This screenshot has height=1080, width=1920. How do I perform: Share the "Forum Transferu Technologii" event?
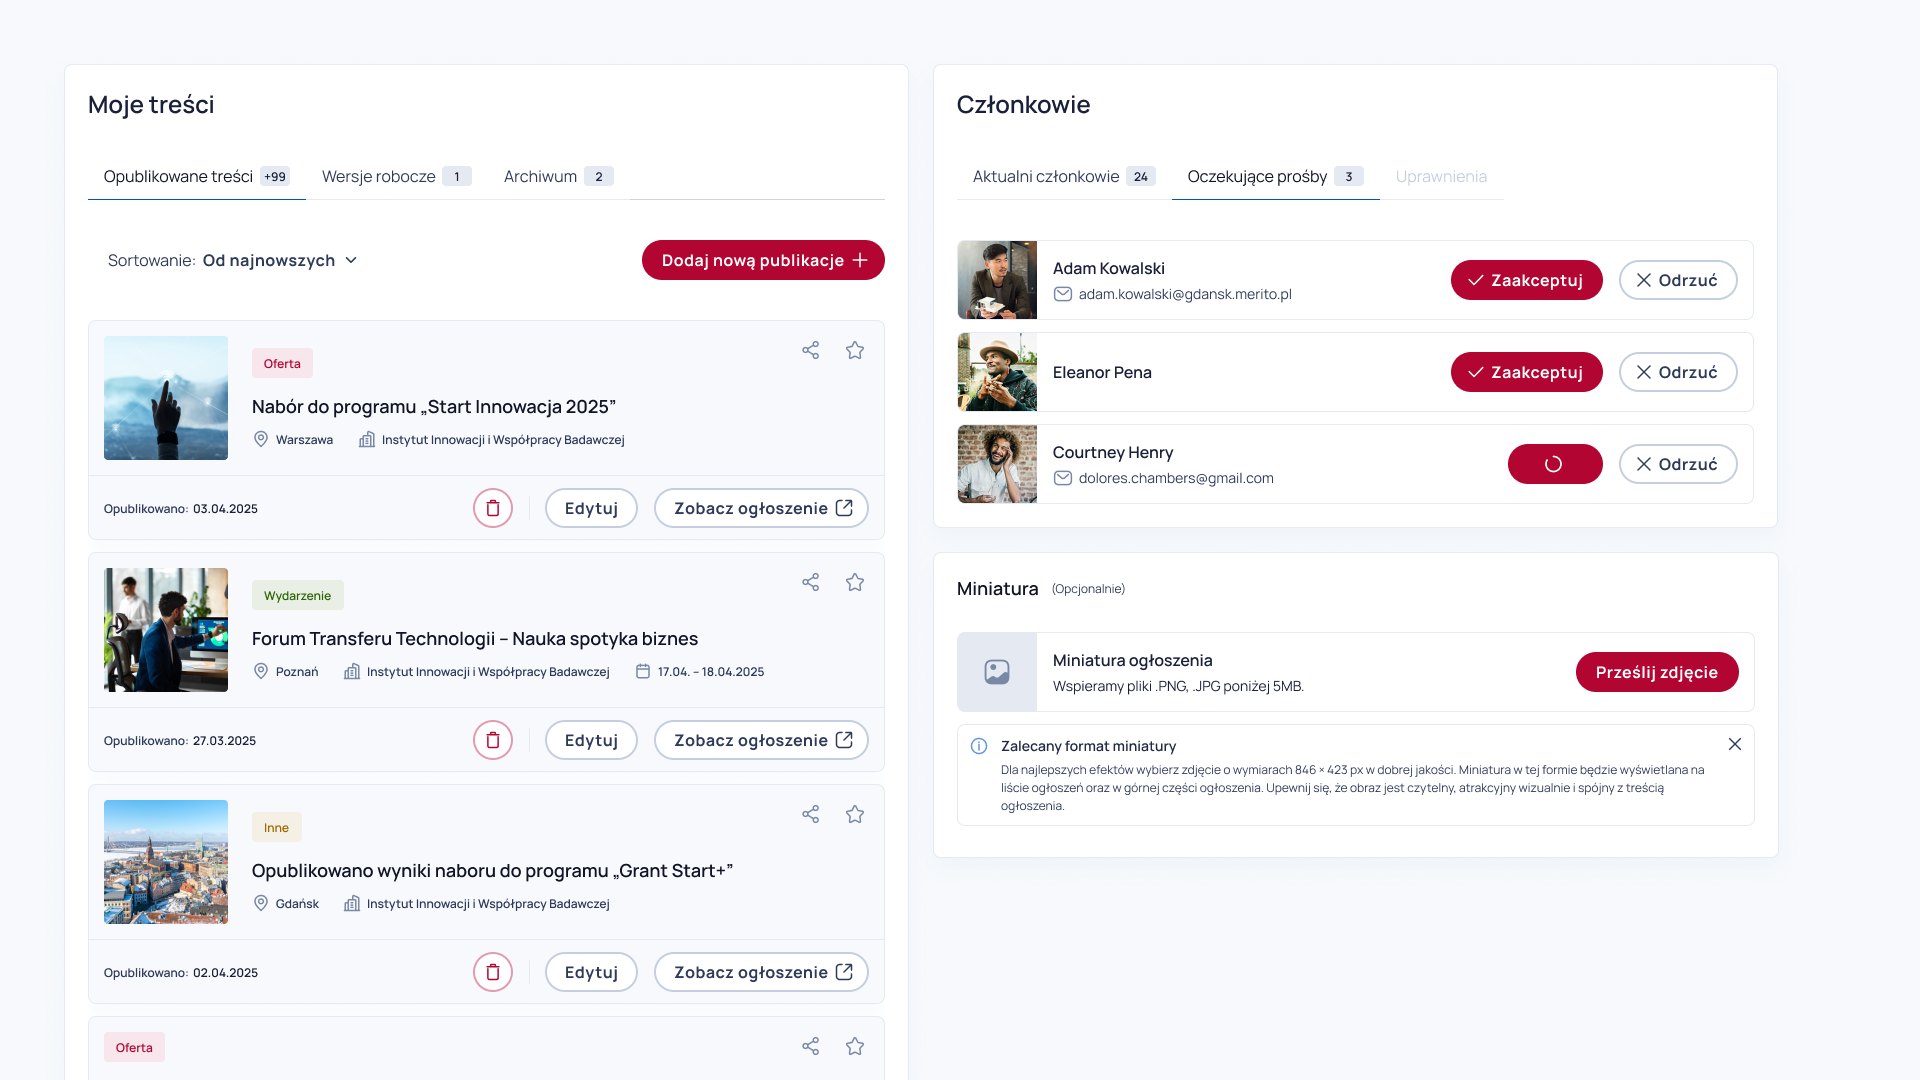(x=810, y=582)
